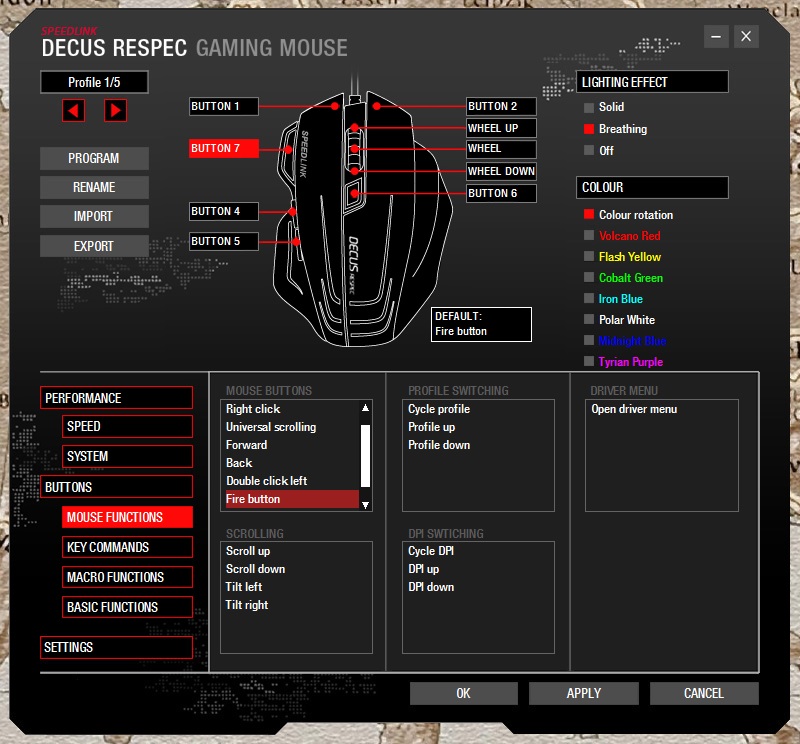Select the BUTTON 4 label
Image resolution: width=800 pixels, height=744 pixels.
click(x=223, y=211)
